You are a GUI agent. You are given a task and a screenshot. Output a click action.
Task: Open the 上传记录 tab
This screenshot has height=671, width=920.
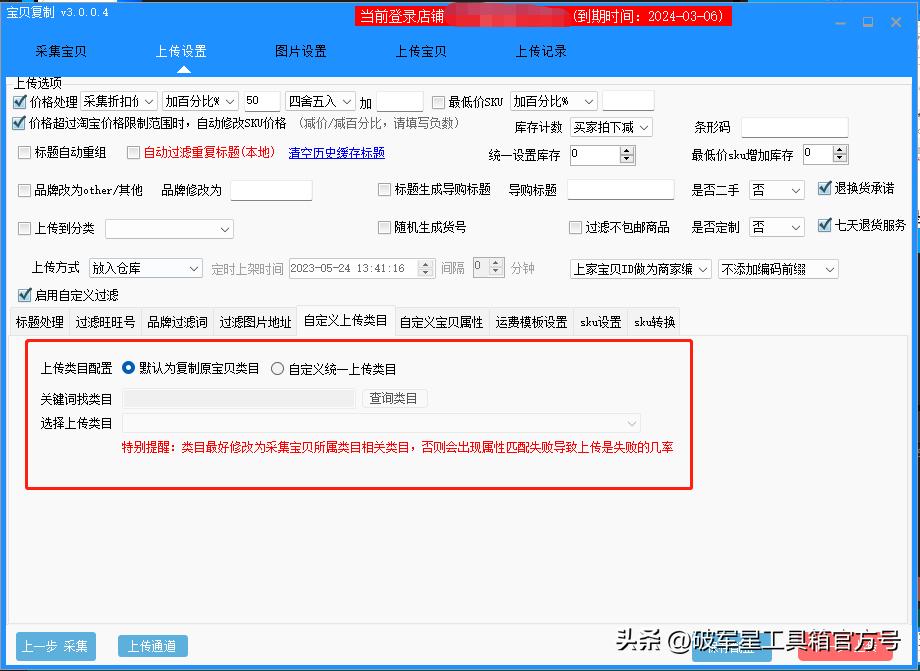(x=540, y=51)
